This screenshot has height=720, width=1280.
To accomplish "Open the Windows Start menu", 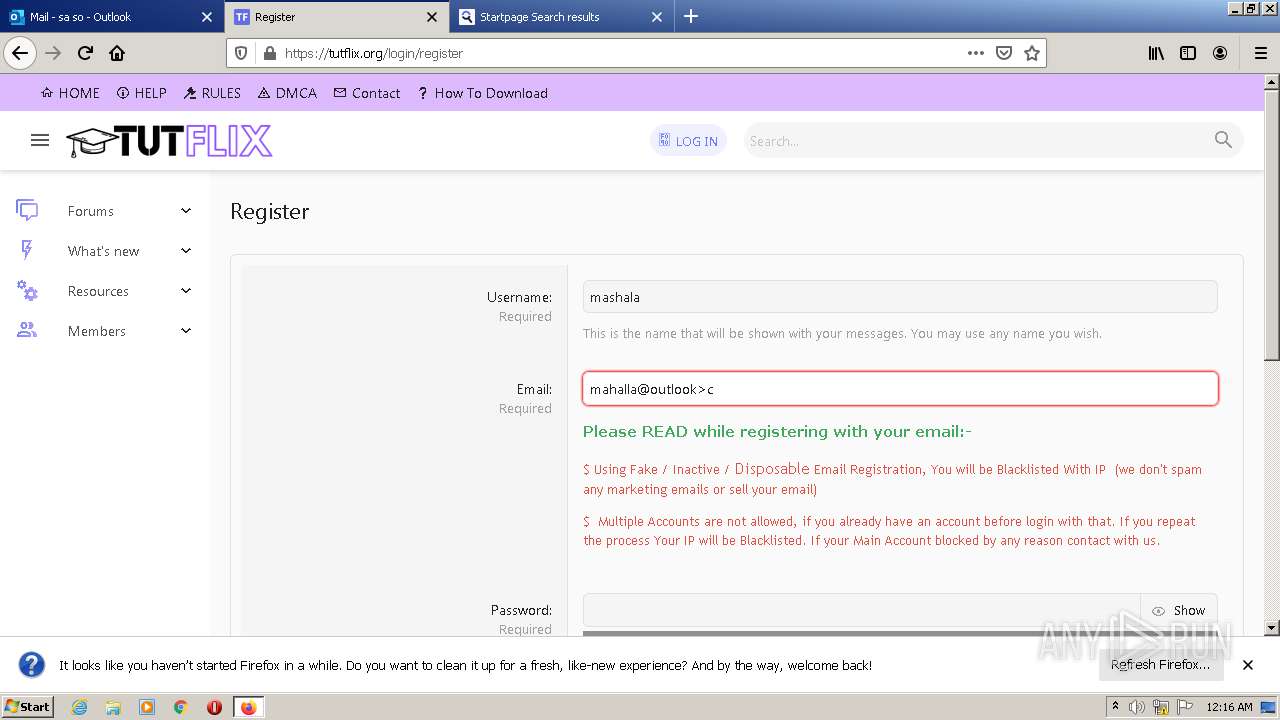I will tap(28, 707).
